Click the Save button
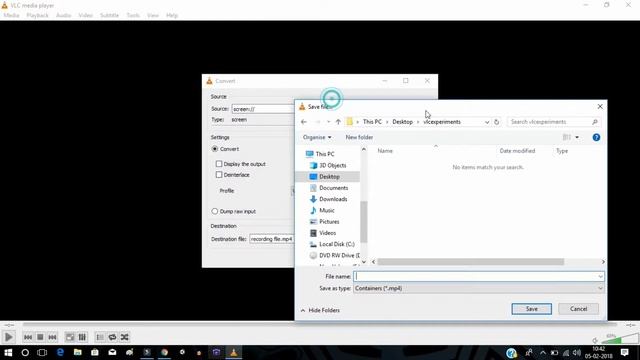640x360 pixels. 531,309
